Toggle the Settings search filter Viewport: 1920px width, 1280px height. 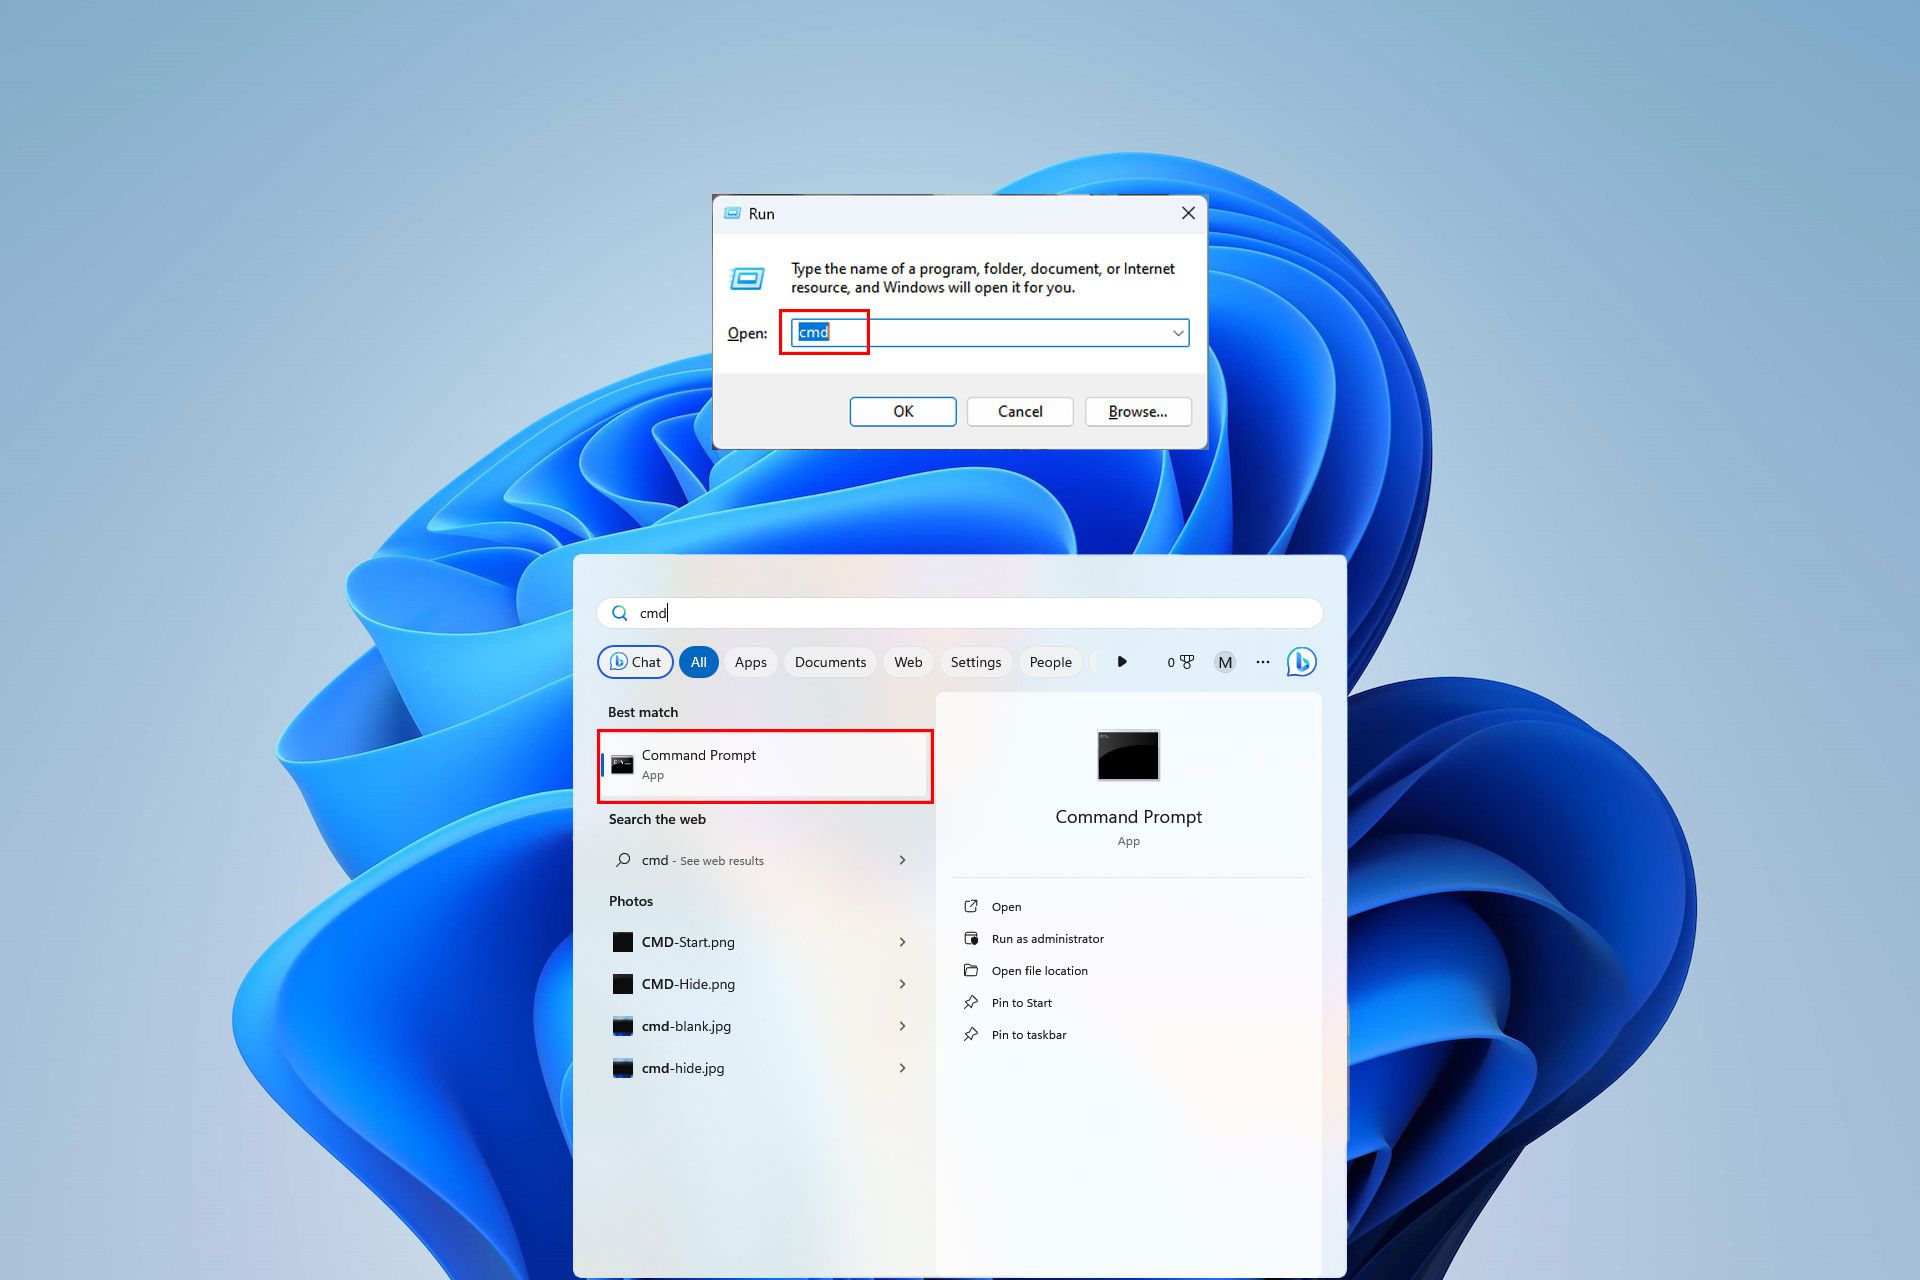(x=976, y=661)
